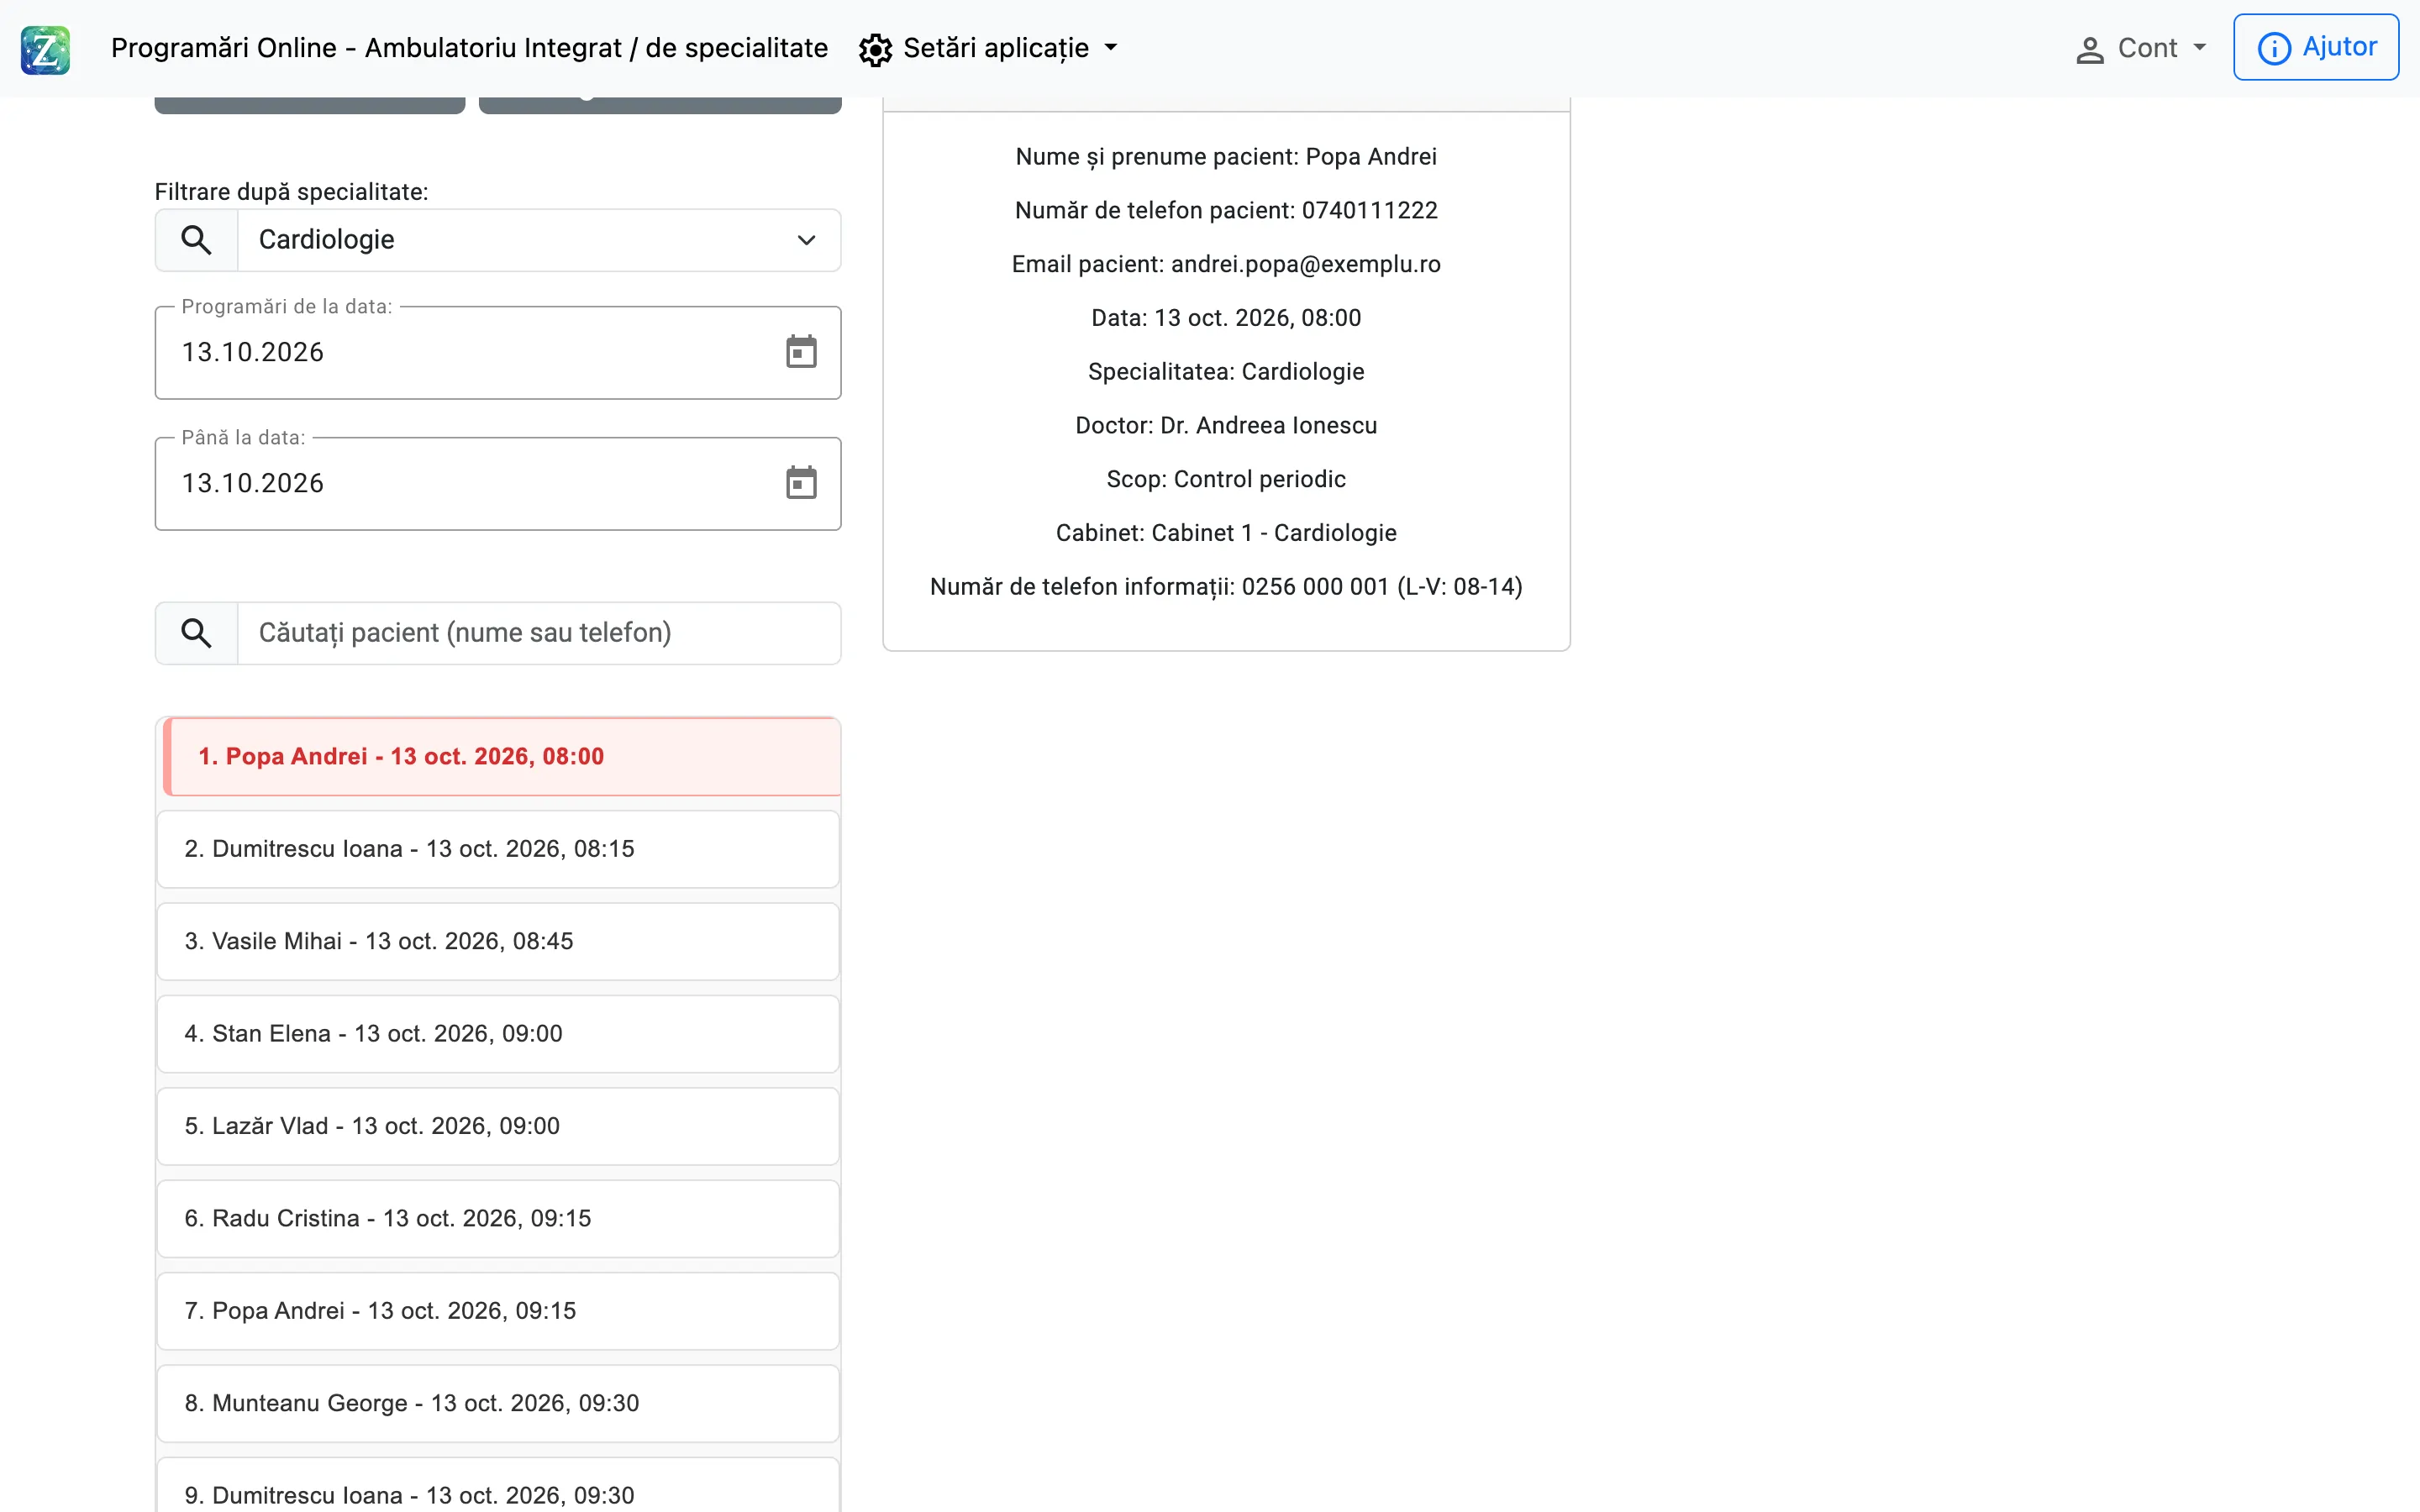Click the search icon beside specialty filter
2420x1512 pixels.
[196, 240]
